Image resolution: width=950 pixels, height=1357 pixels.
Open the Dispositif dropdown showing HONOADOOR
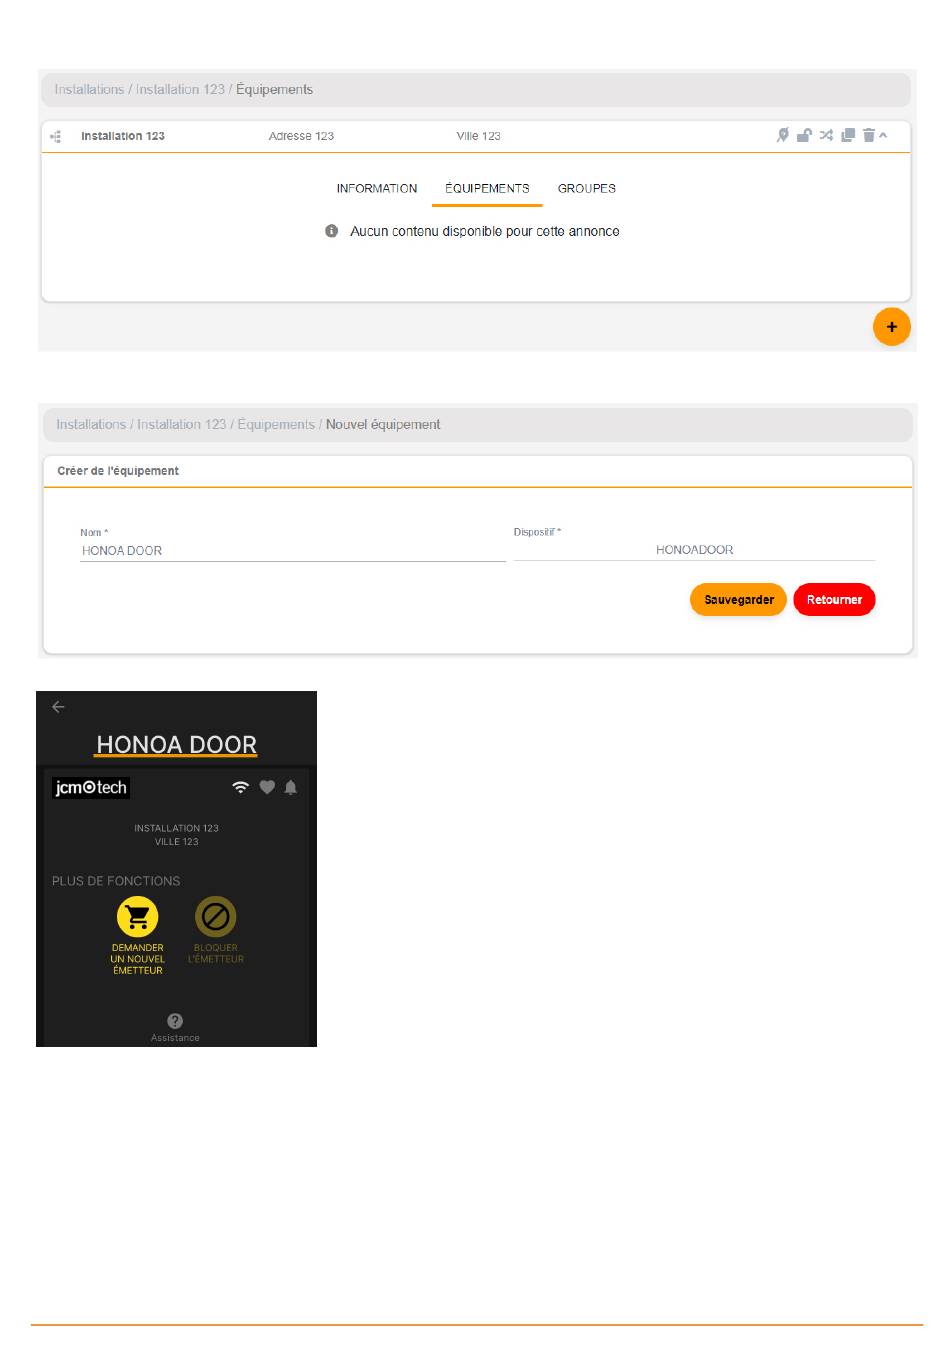point(694,550)
